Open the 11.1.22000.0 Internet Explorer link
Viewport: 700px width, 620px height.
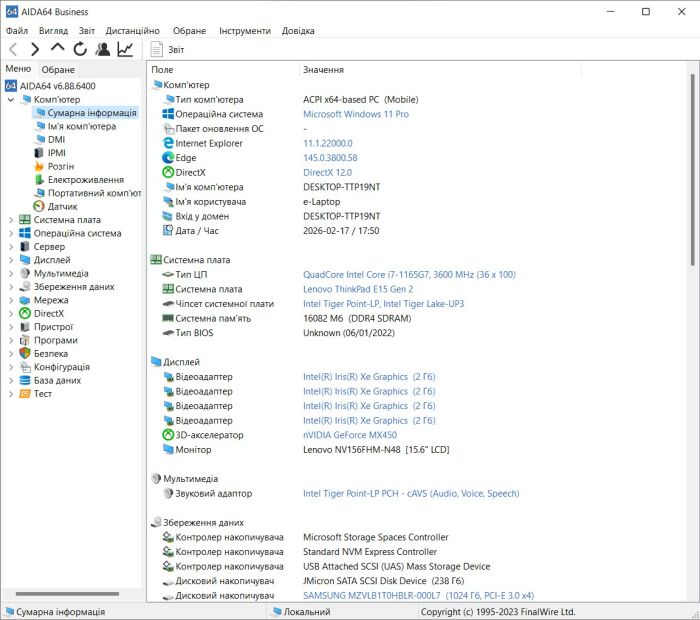click(x=328, y=143)
